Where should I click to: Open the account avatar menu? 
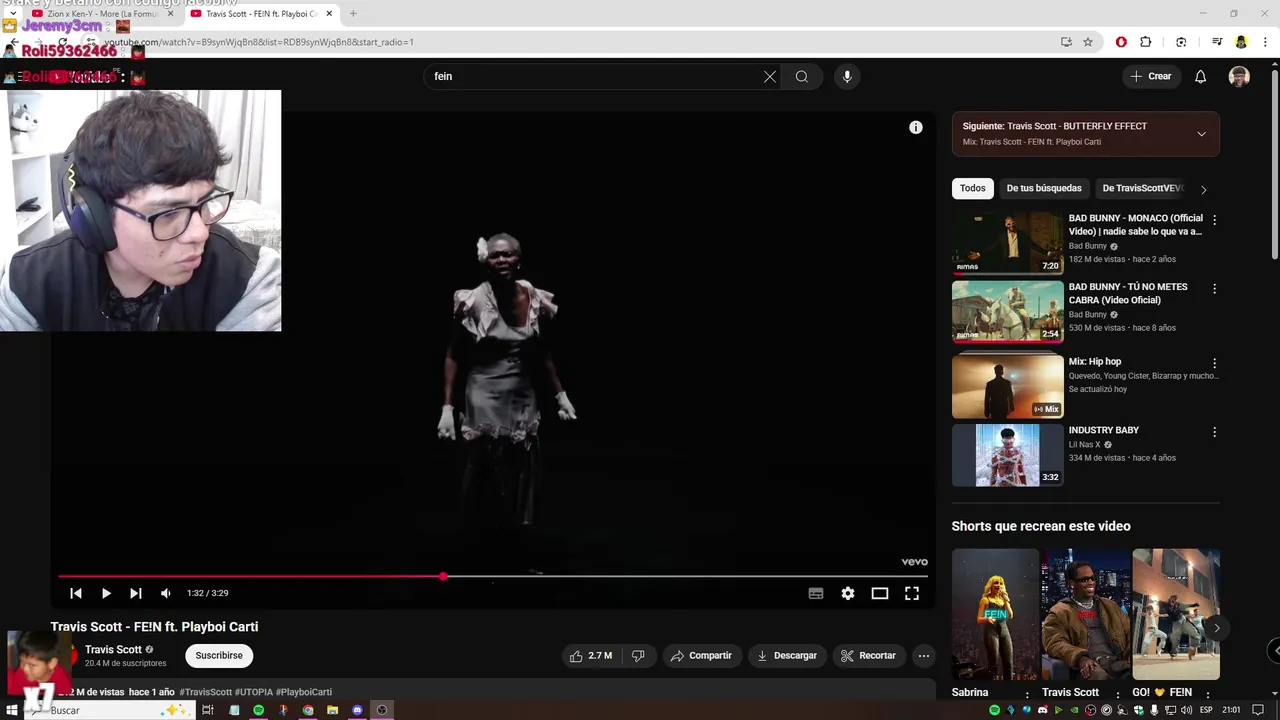pyautogui.click(x=1239, y=76)
